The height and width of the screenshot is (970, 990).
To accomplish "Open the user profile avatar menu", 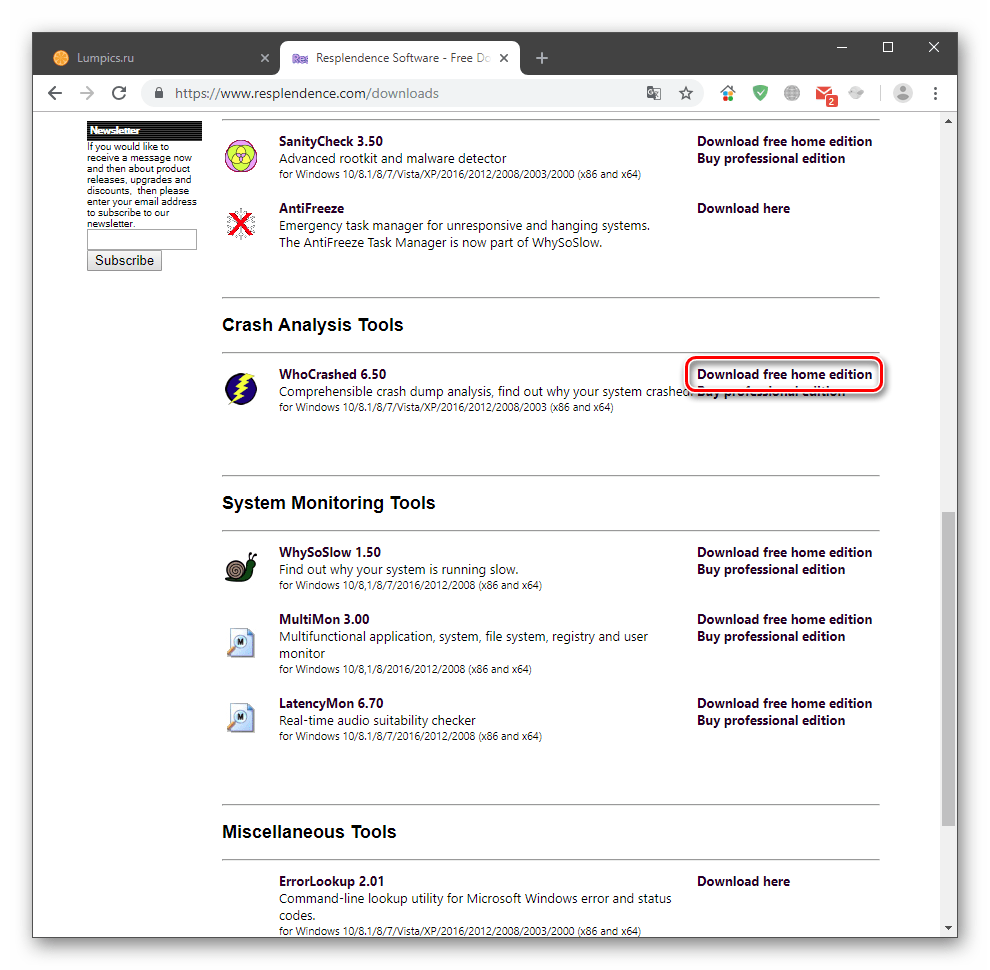I will click(903, 93).
